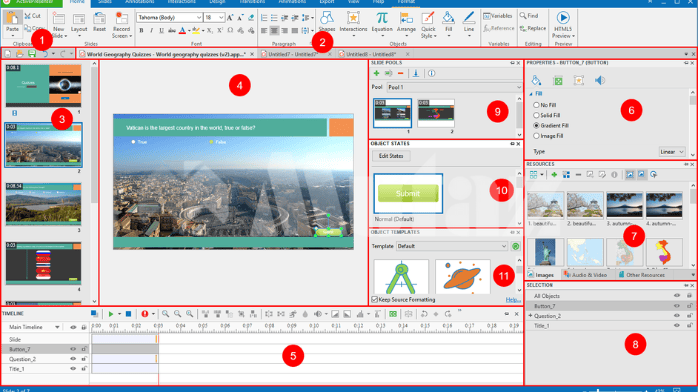Select compass object template

tap(401, 277)
